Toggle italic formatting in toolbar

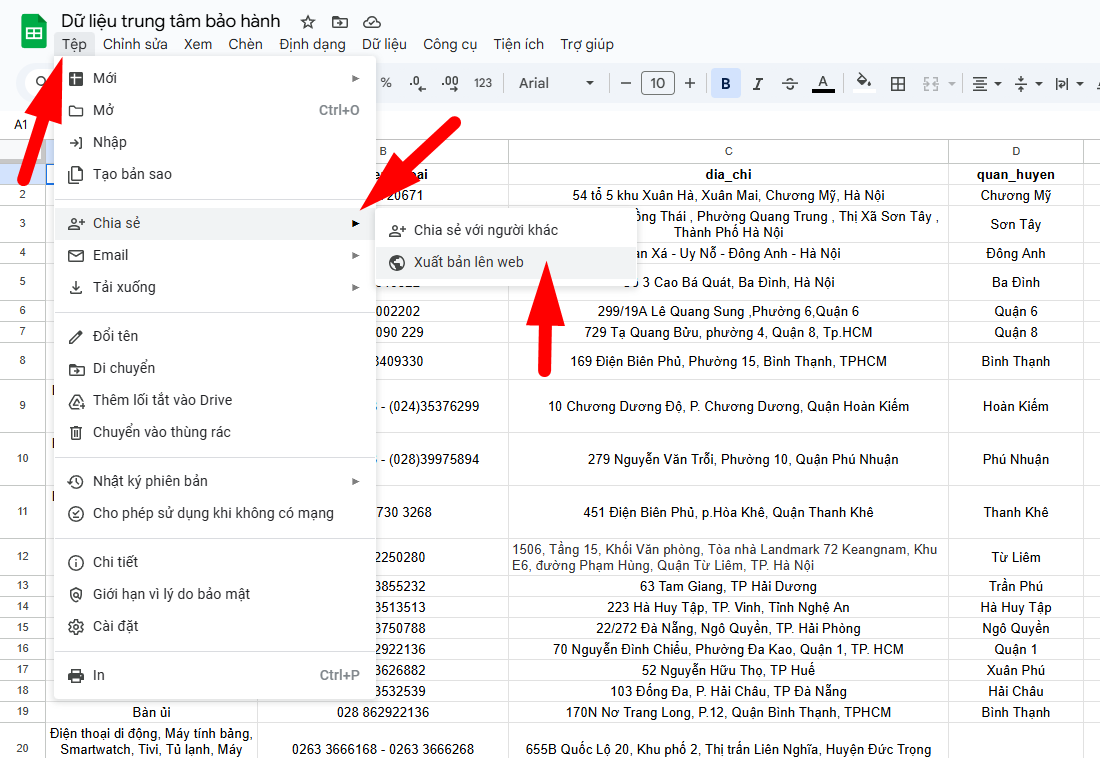click(757, 83)
